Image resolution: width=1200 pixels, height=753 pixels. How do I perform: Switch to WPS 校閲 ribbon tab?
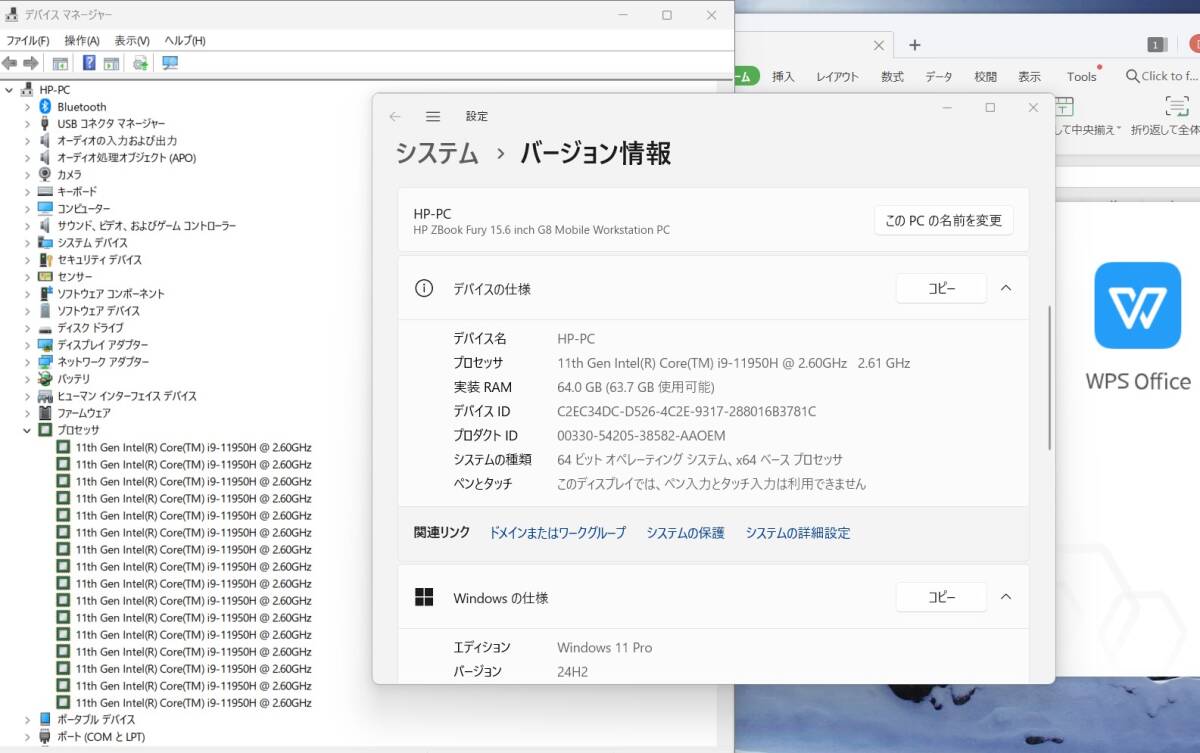(x=986, y=76)
